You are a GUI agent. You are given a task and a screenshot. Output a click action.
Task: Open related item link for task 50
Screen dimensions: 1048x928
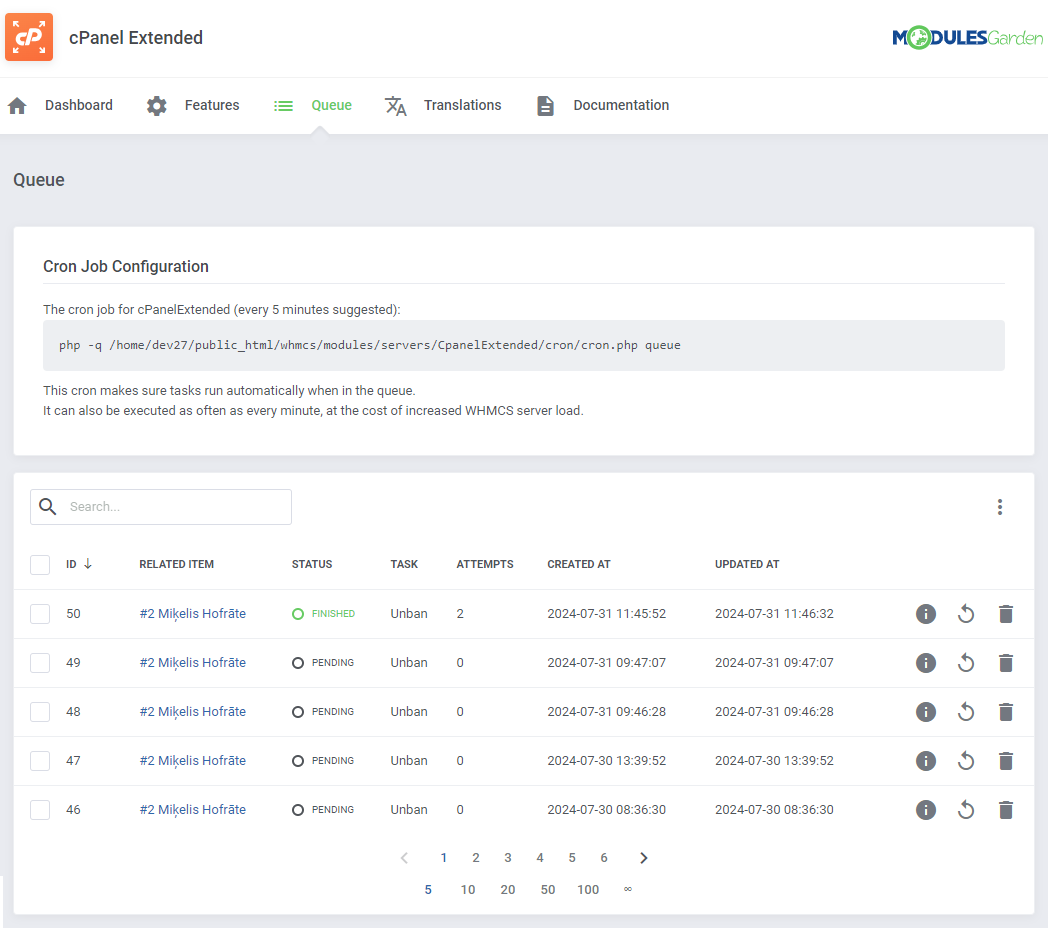click(x=192, y=614)
